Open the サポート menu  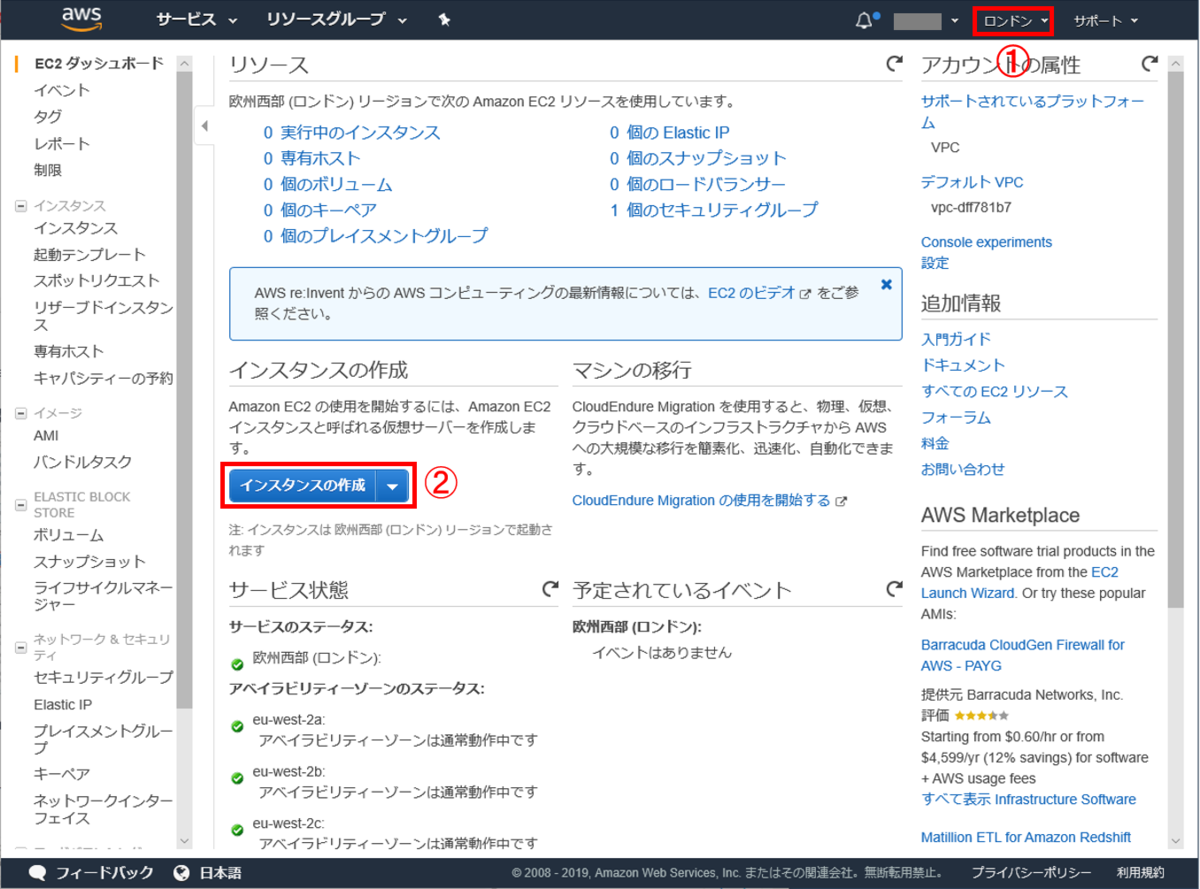1106,20
